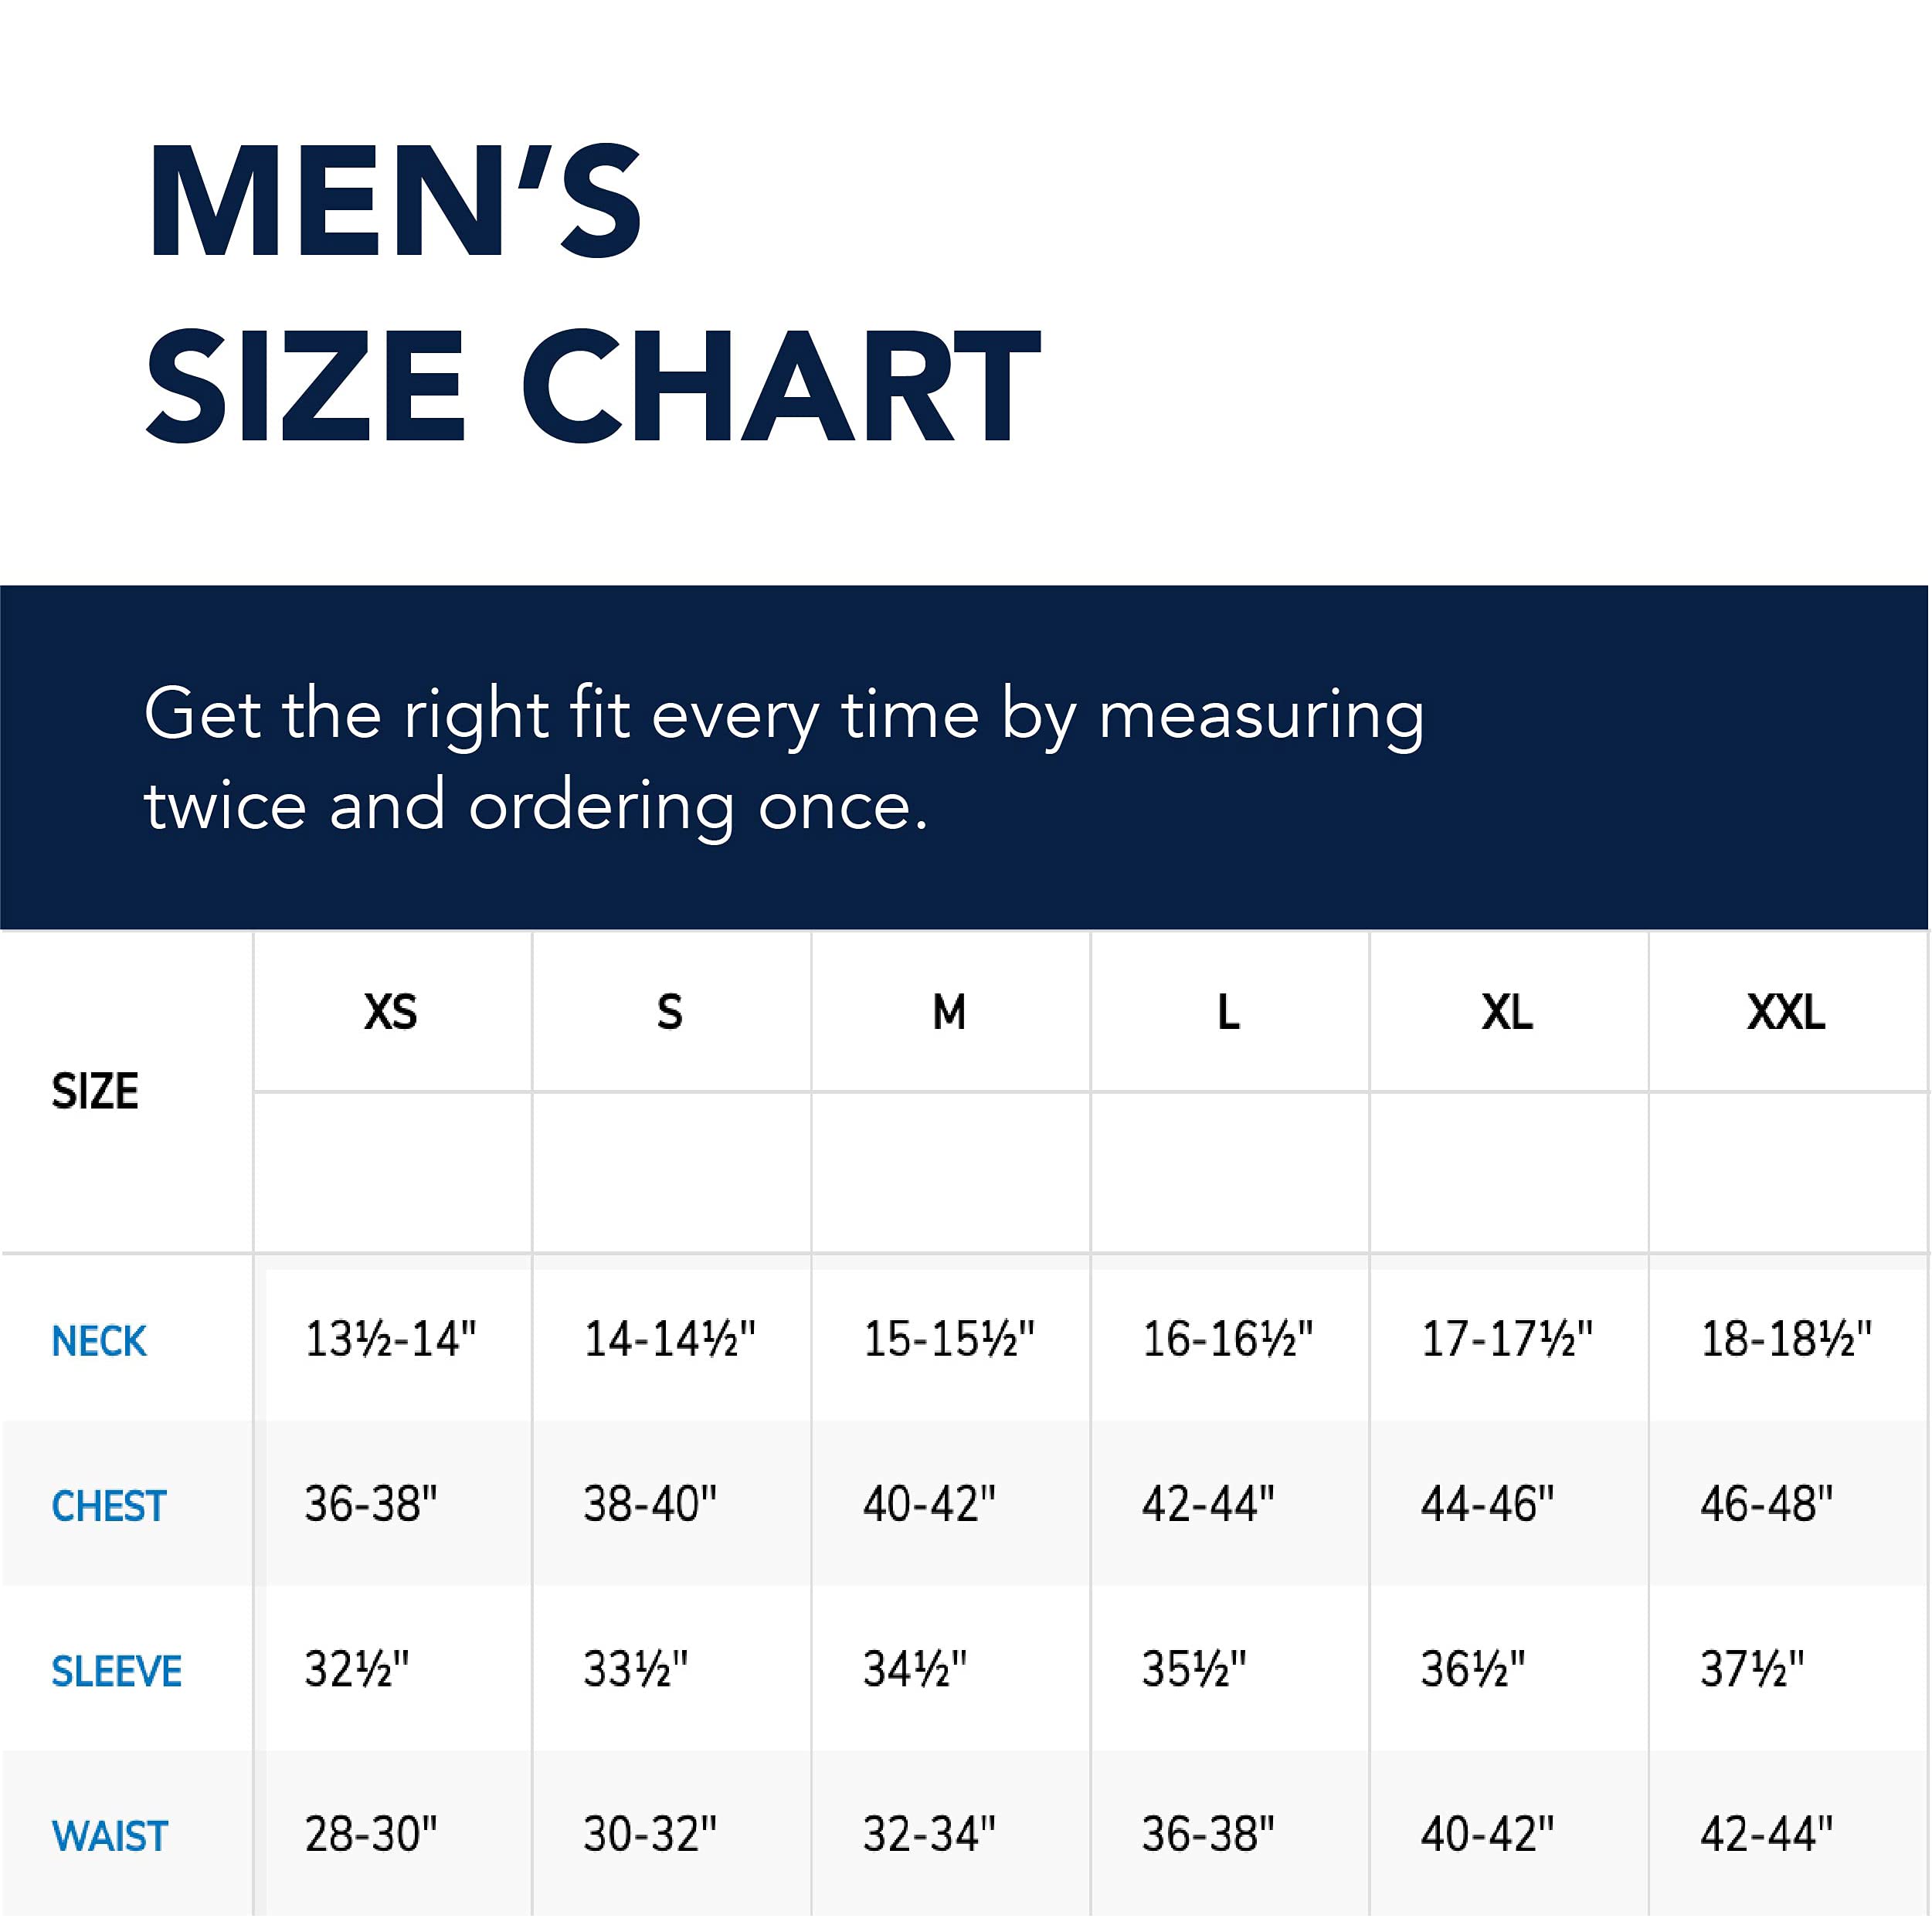The width and height of the screenshot is (1932, 1932).
Task: Click the M chest value 40-42"
Action: [x=929, y=1504]
